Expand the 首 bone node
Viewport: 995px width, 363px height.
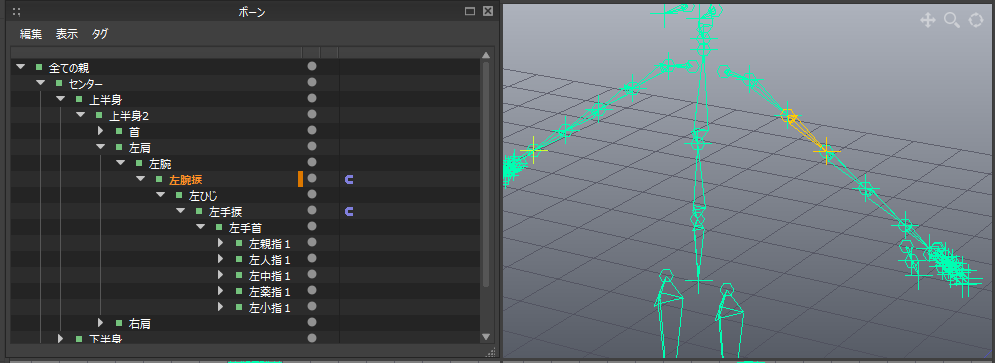[100, 131]
